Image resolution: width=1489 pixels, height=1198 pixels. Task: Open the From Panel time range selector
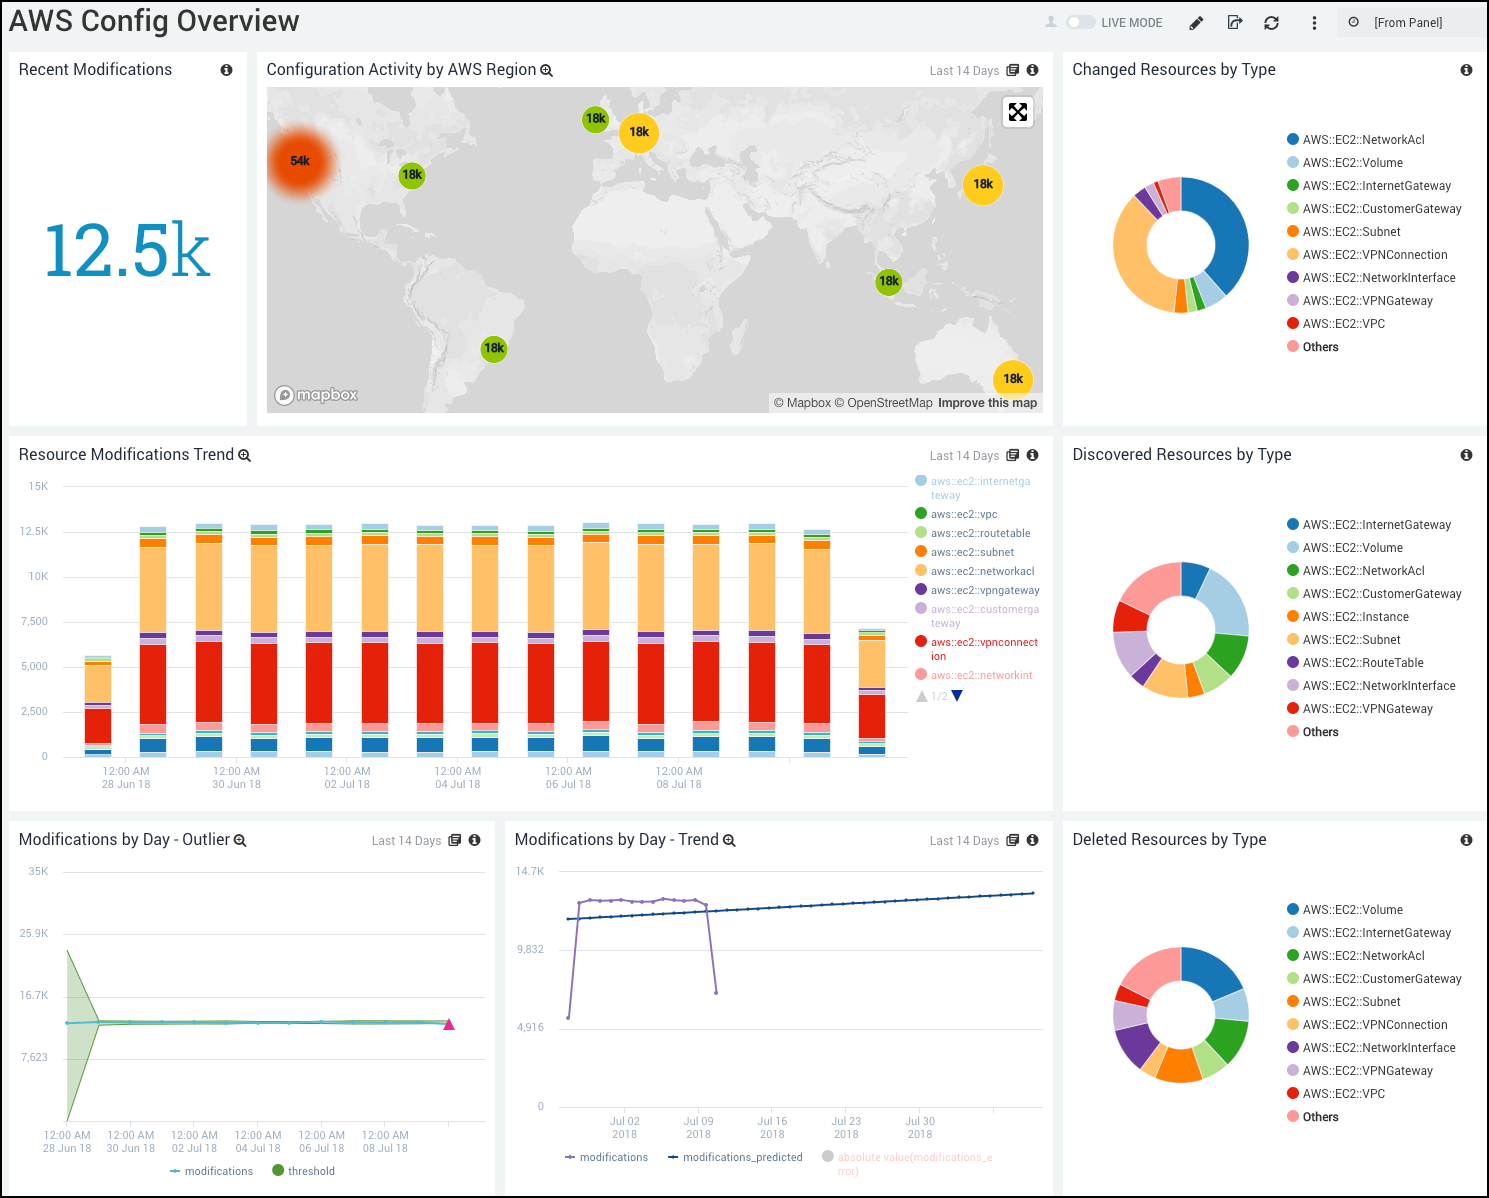point(1407,23)
